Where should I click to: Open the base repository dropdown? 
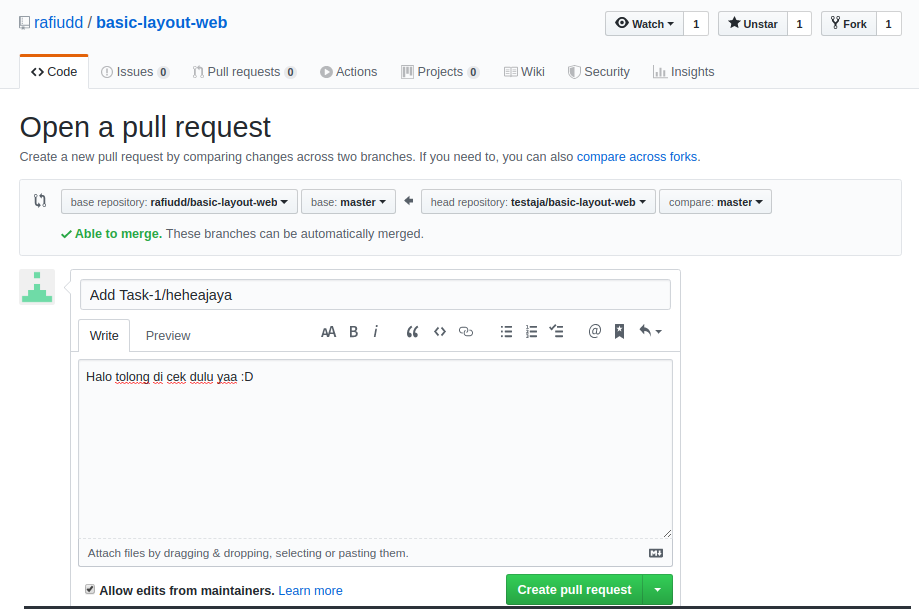[179, 202]
